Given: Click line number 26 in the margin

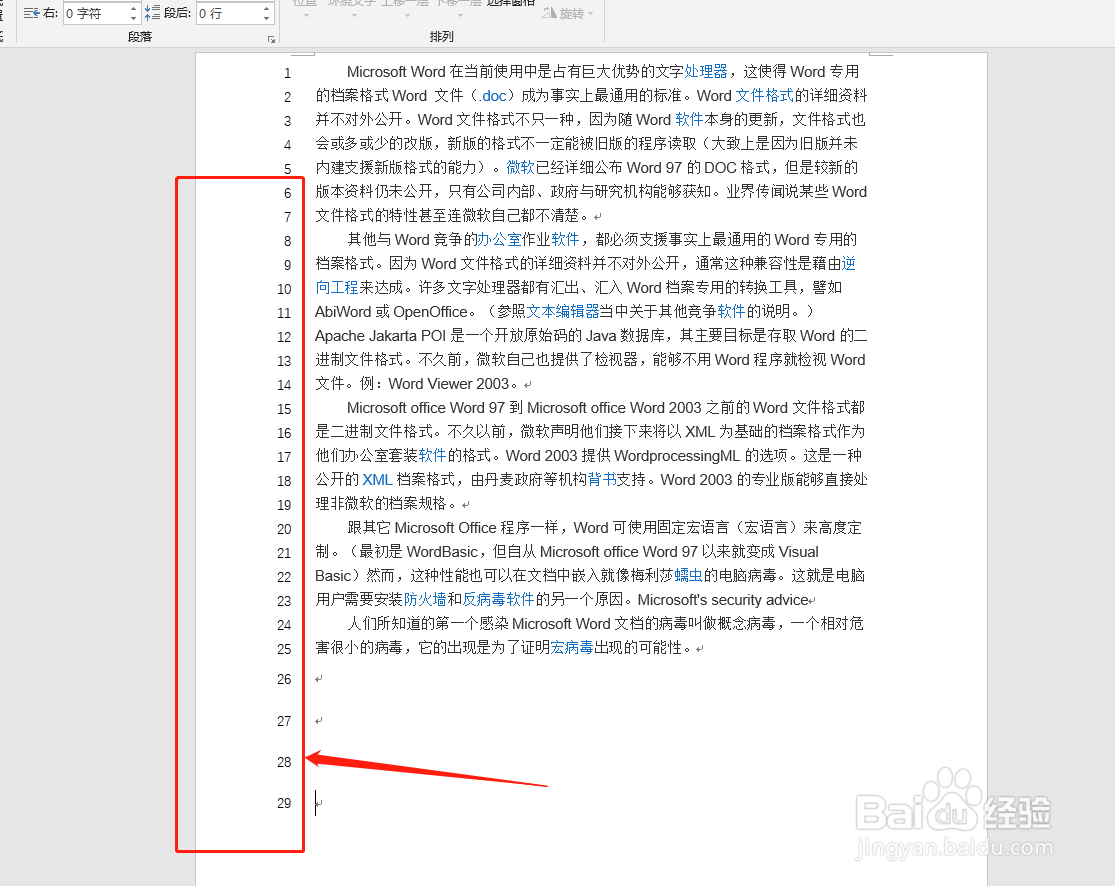Looking at the screenshot, I should 284,680.
